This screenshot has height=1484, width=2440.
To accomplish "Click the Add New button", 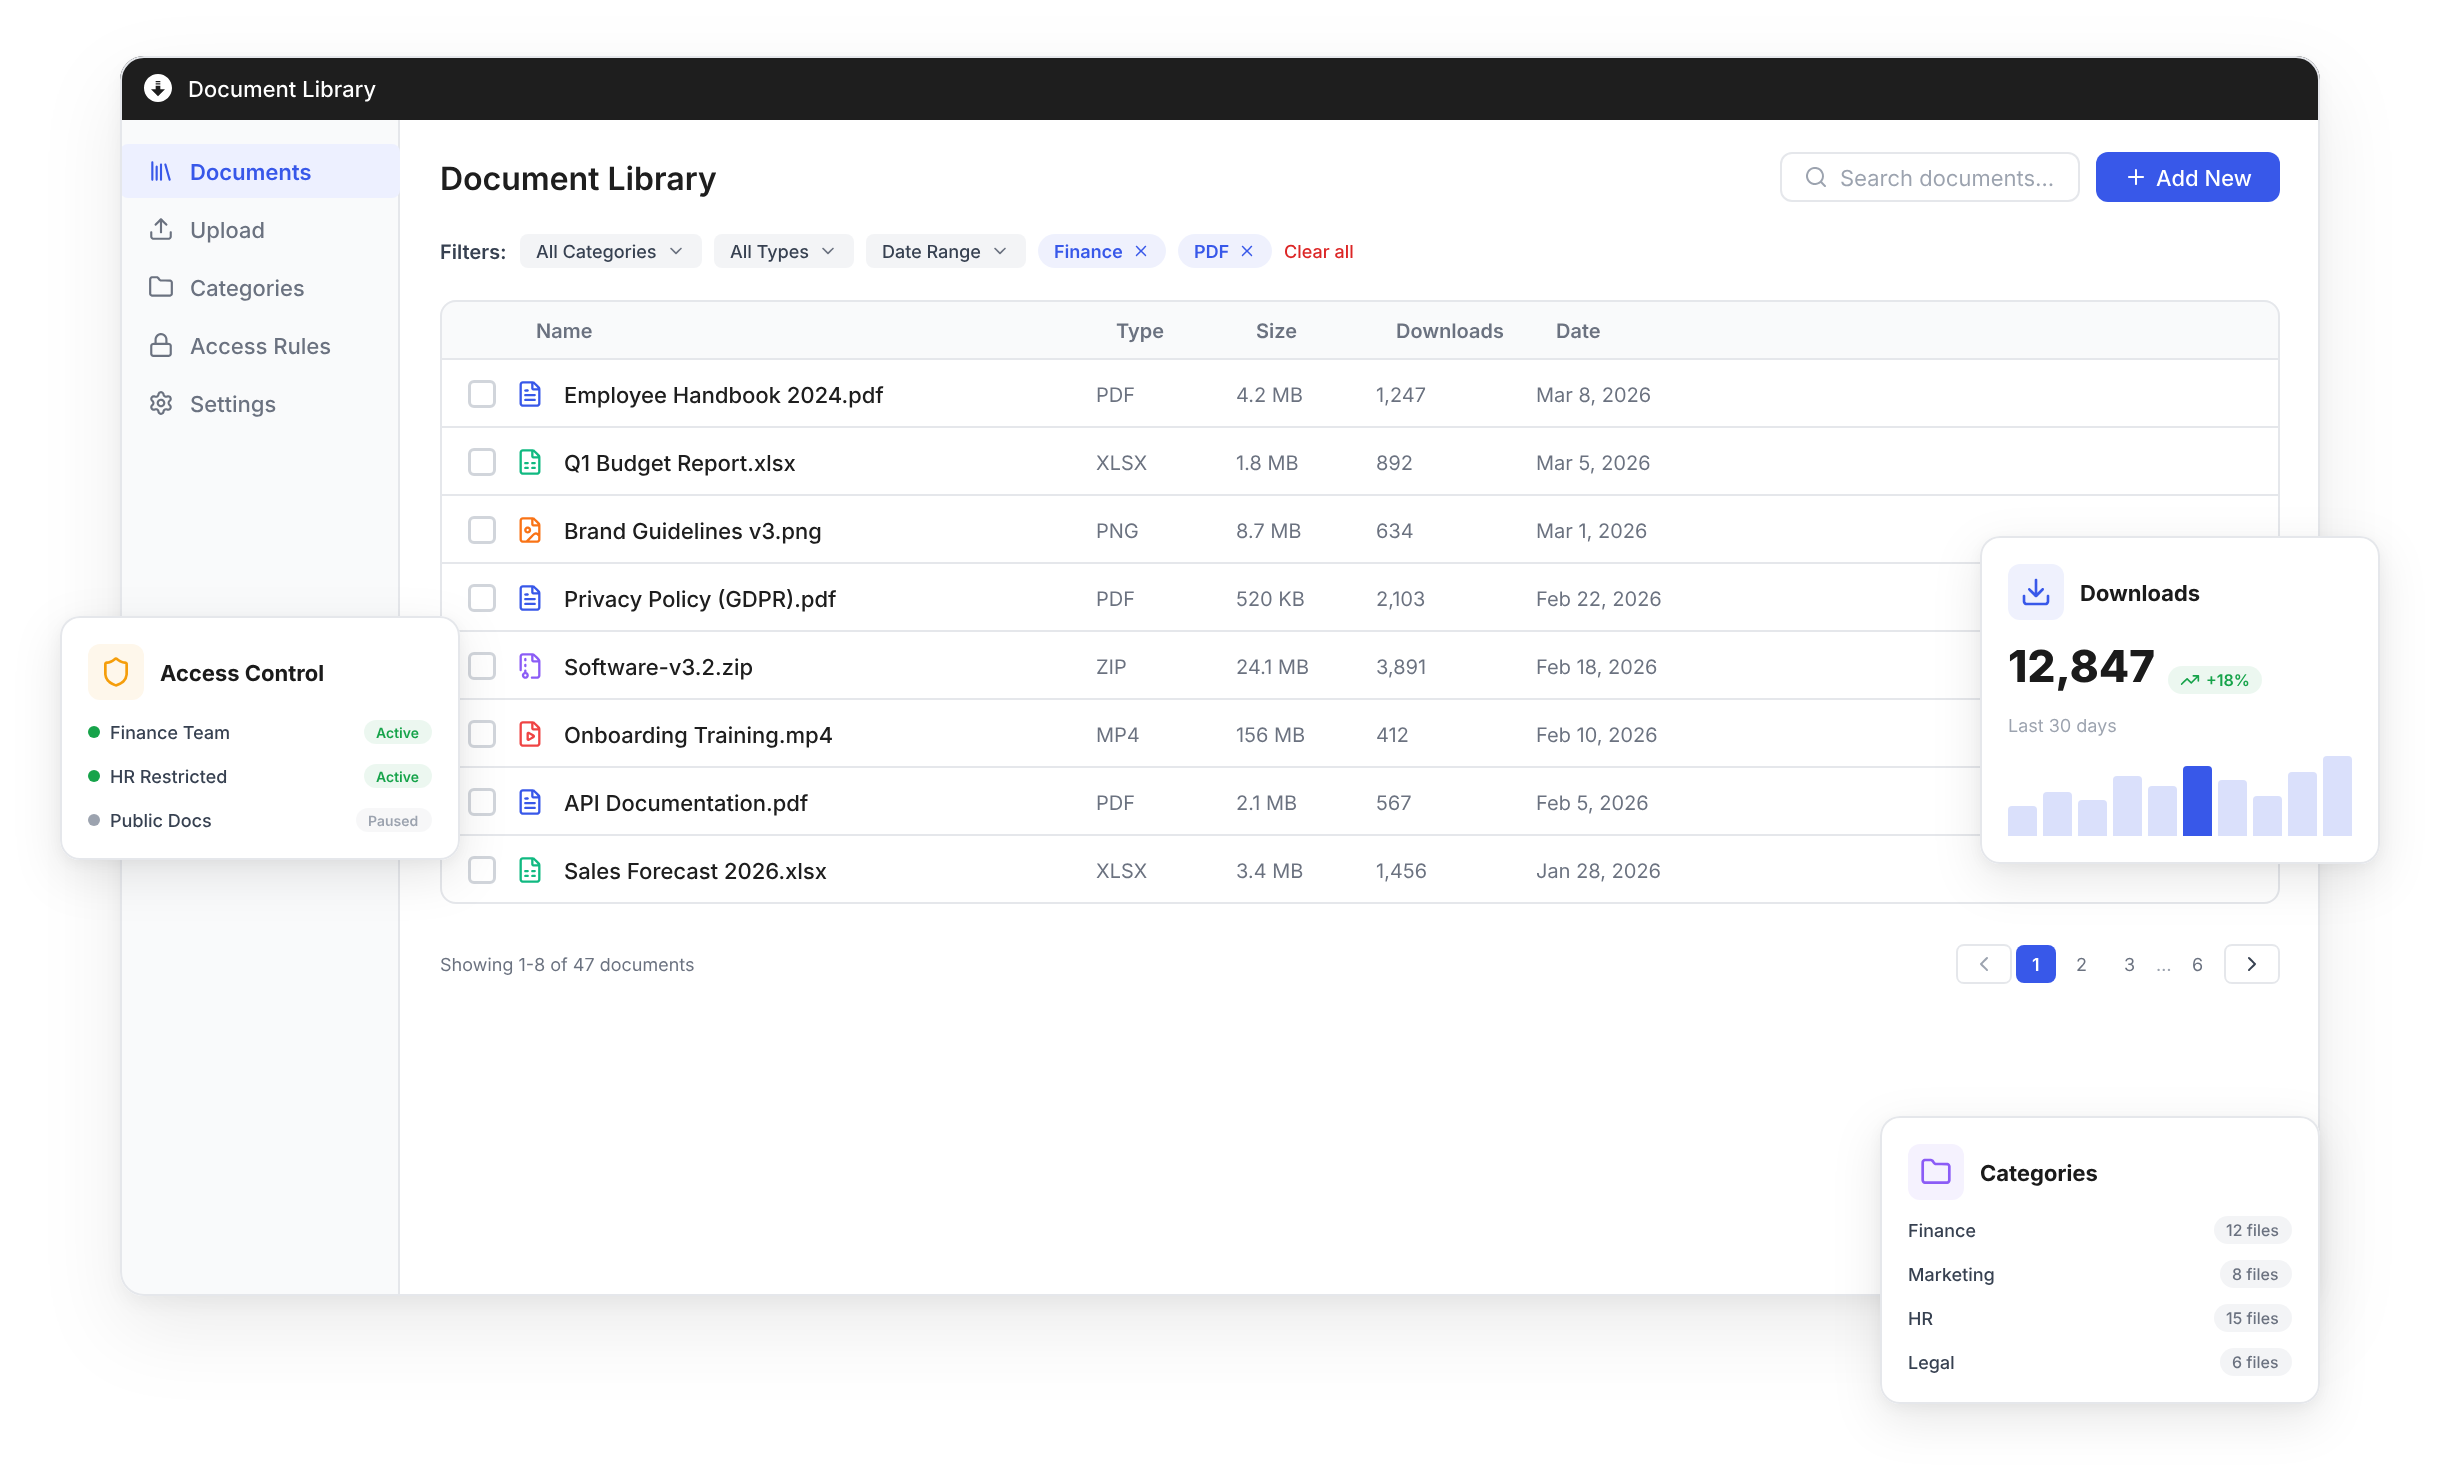I will click(x=2187, y=177).
